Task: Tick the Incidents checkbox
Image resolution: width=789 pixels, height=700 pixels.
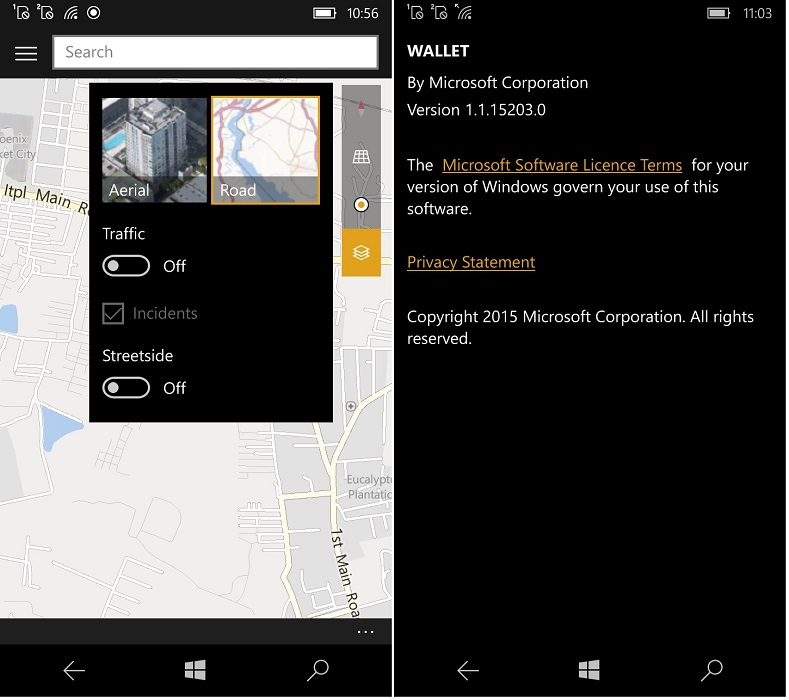Action: click(x=113, y=314)
